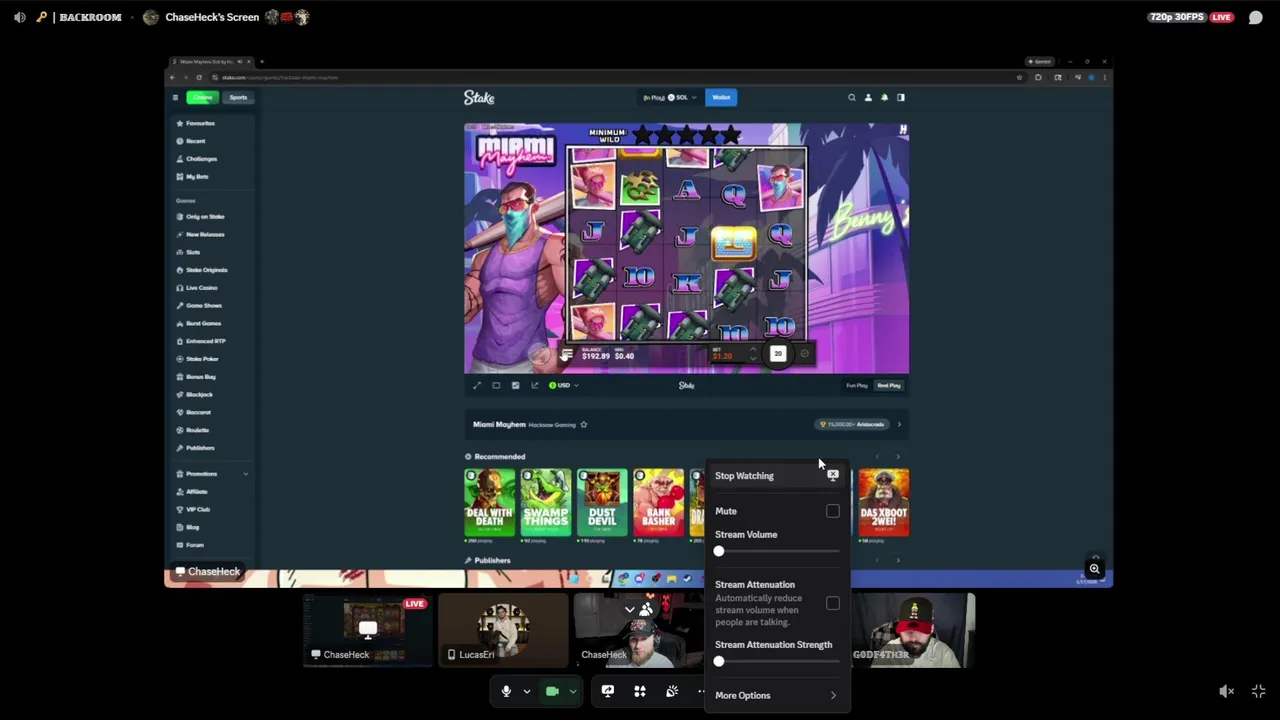Reload the page in the browser

[x=199, y=77]
